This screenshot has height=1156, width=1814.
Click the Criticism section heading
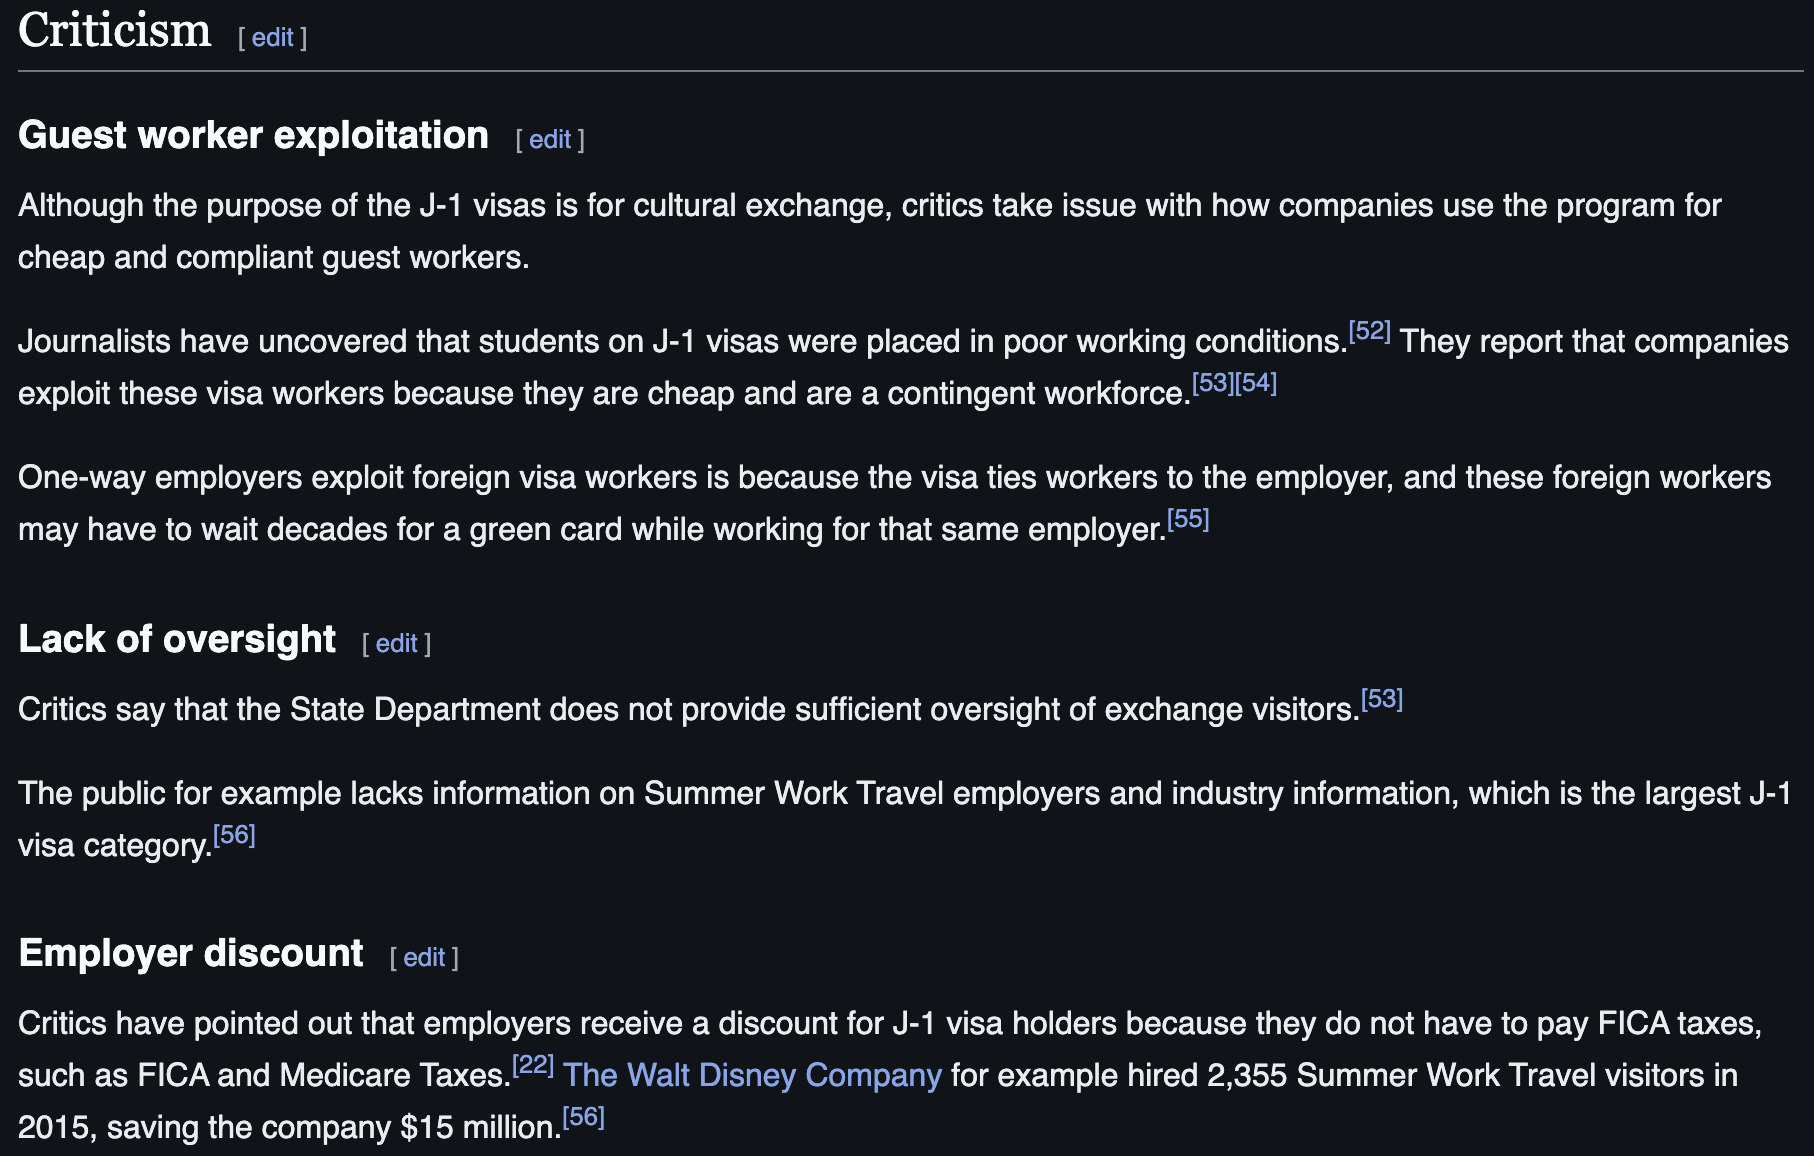point(115,30)
